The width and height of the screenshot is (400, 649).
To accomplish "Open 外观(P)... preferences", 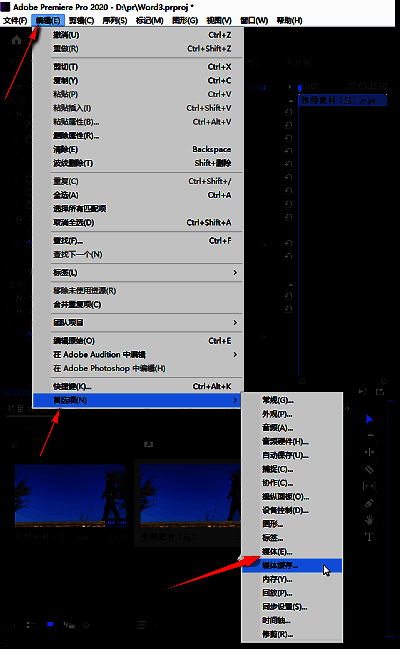I will 292,414.
